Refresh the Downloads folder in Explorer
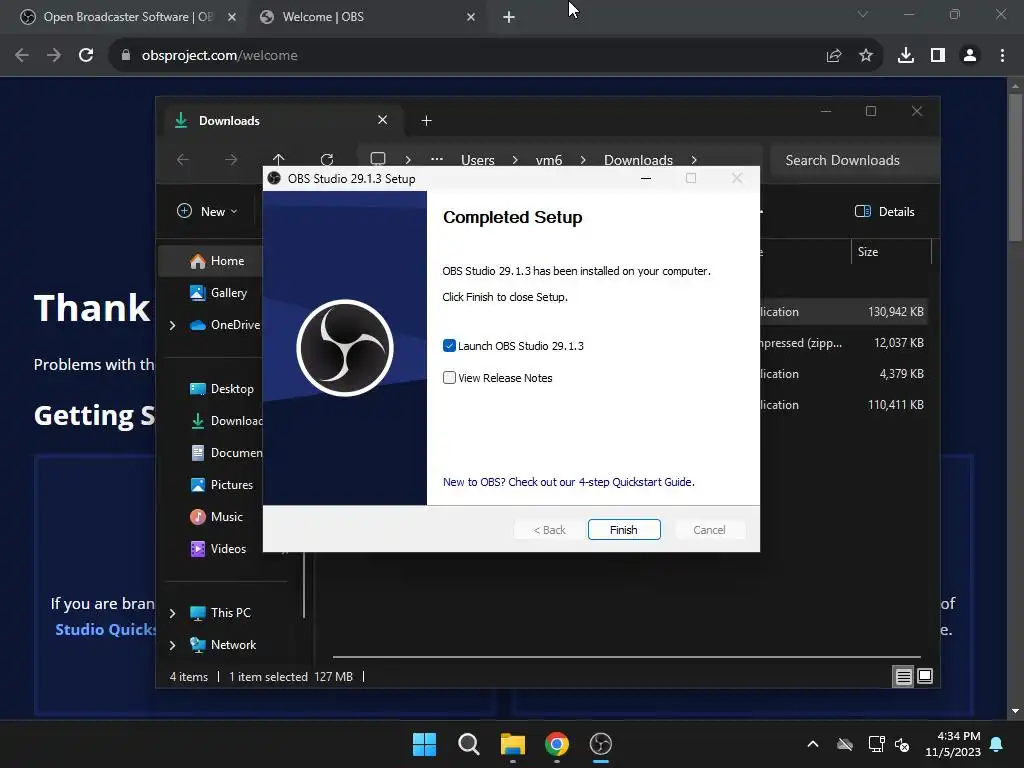Viewport: 1024px width, 768px height. (x=327, y=160)
